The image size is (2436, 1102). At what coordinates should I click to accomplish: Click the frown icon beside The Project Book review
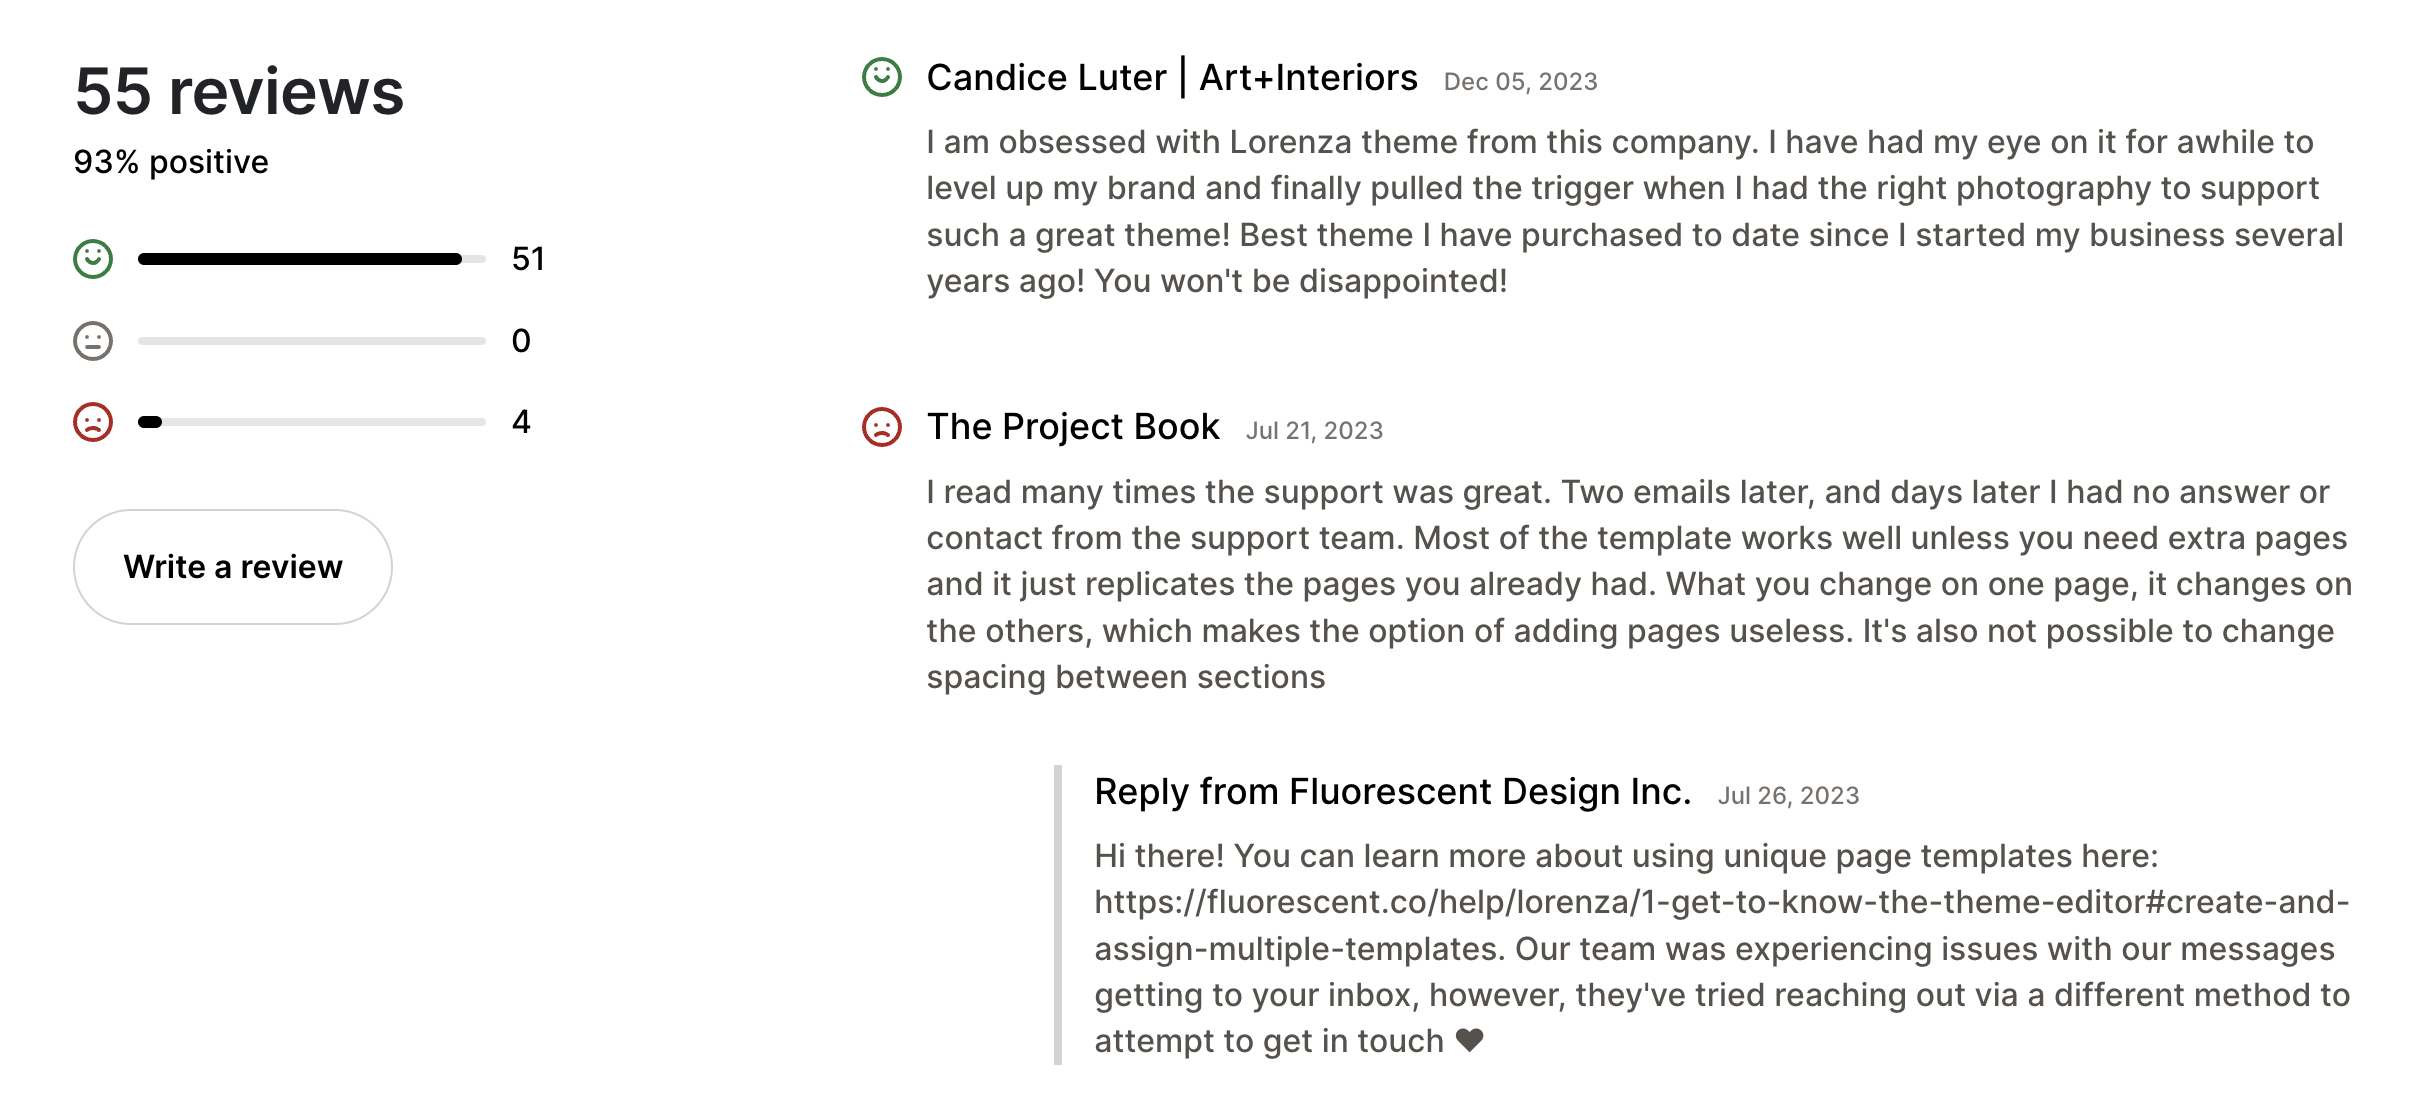[x=884, y=428]
